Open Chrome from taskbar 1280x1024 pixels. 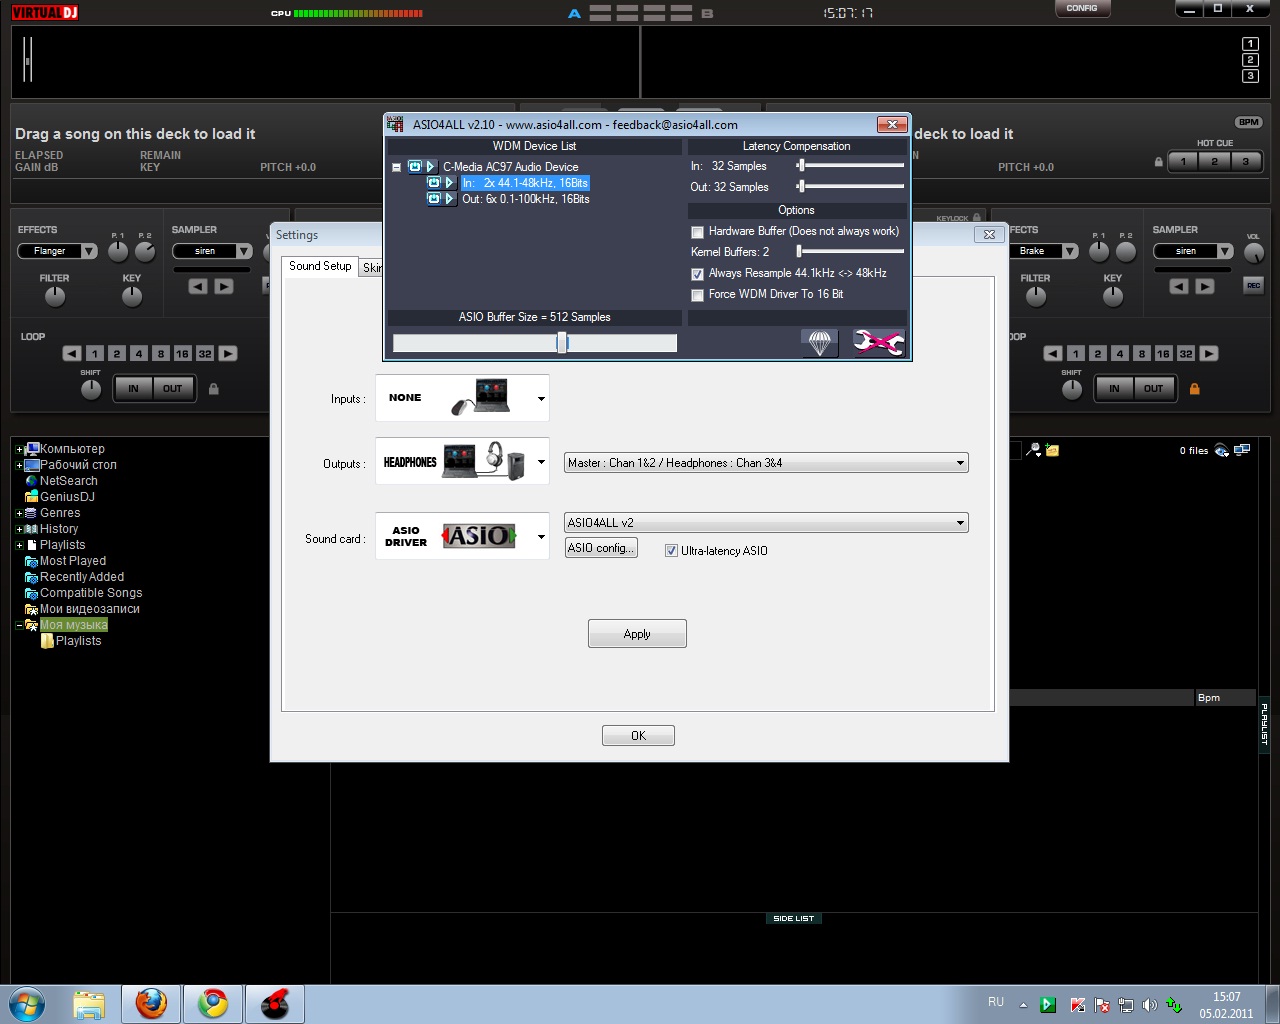(213, 1004)
